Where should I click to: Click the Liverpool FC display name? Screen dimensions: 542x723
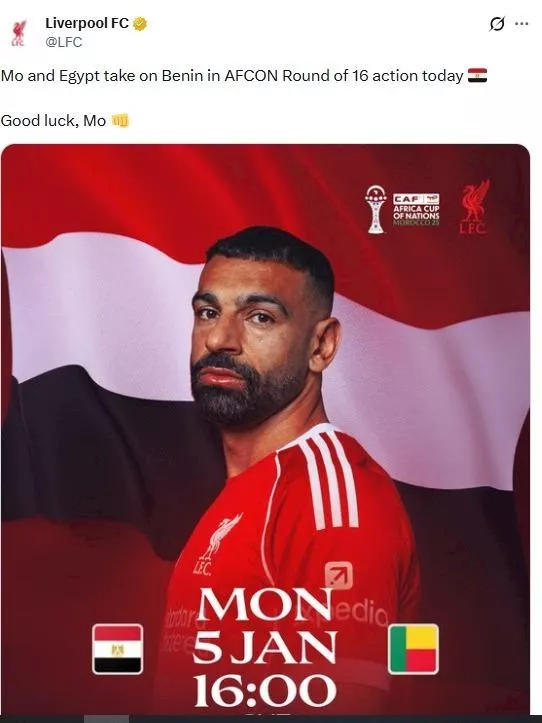click(87, 24)
